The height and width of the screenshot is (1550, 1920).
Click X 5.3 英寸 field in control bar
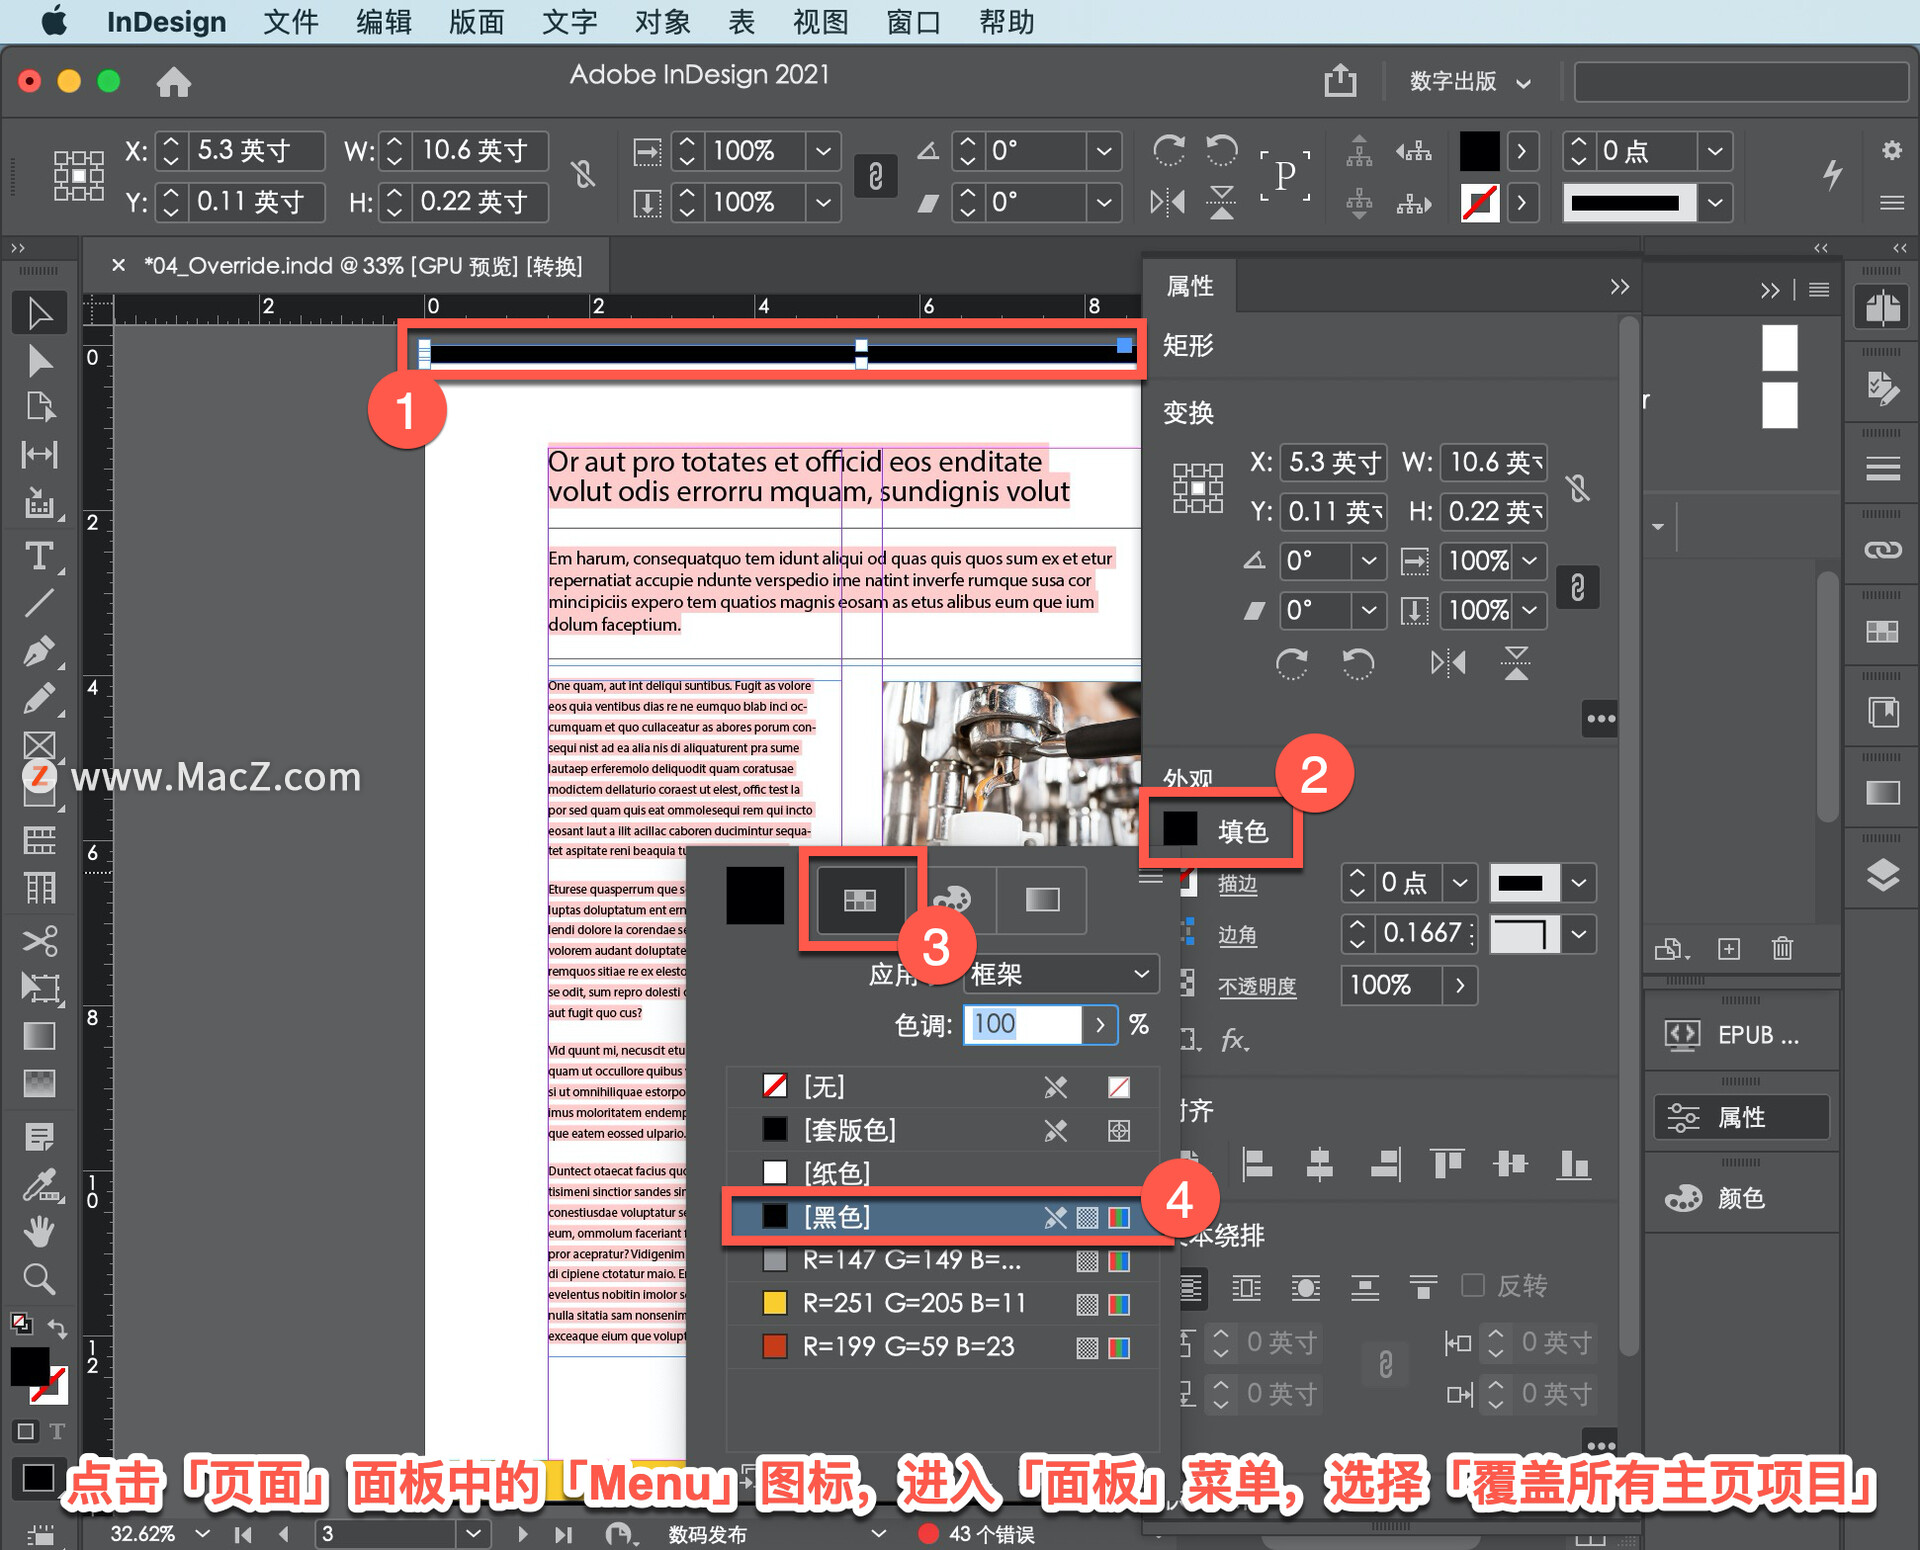[257, 150]
